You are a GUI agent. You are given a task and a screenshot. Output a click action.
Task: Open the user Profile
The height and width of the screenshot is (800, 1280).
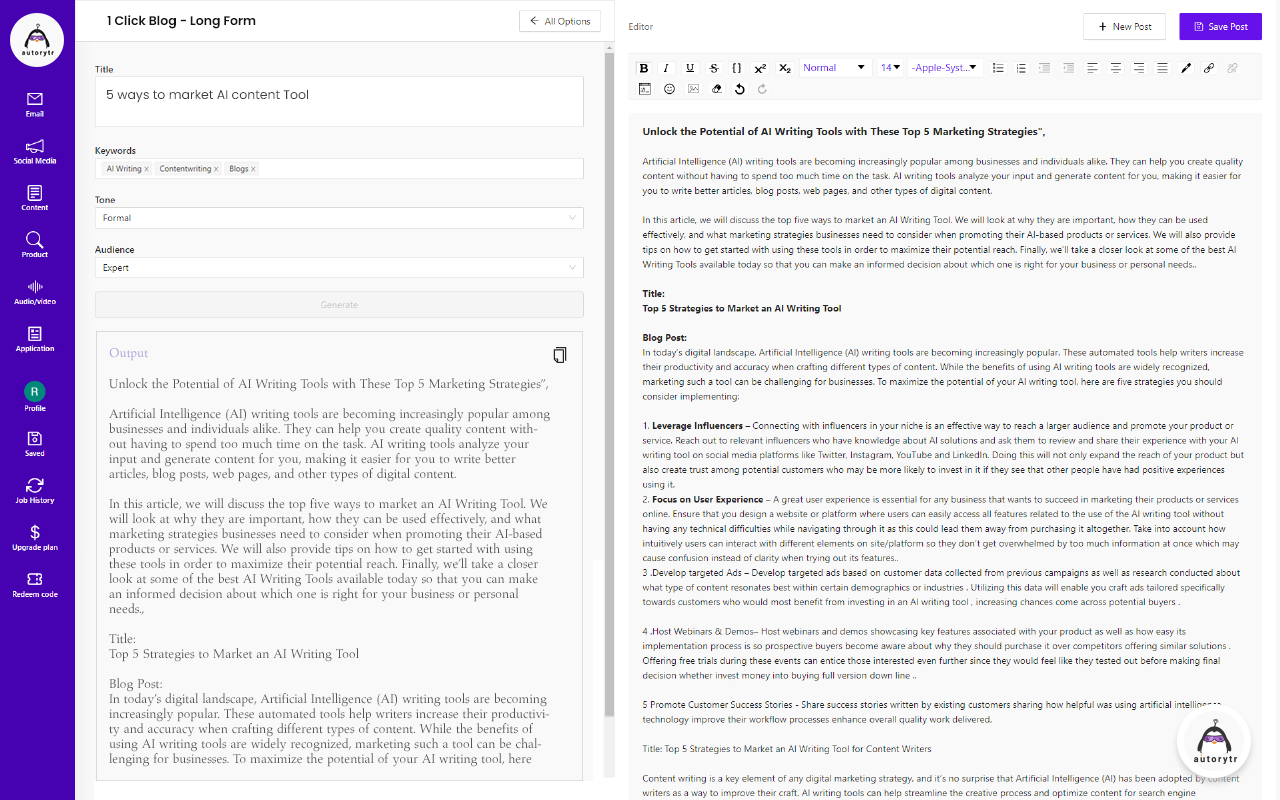tap(35, 397)
